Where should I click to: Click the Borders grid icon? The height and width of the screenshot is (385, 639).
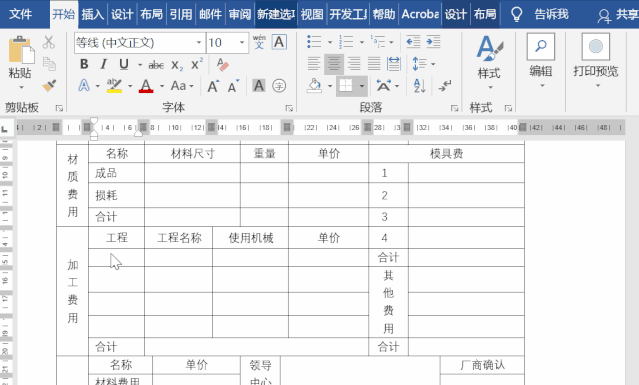pyautogui.click(x=346, y=86)
